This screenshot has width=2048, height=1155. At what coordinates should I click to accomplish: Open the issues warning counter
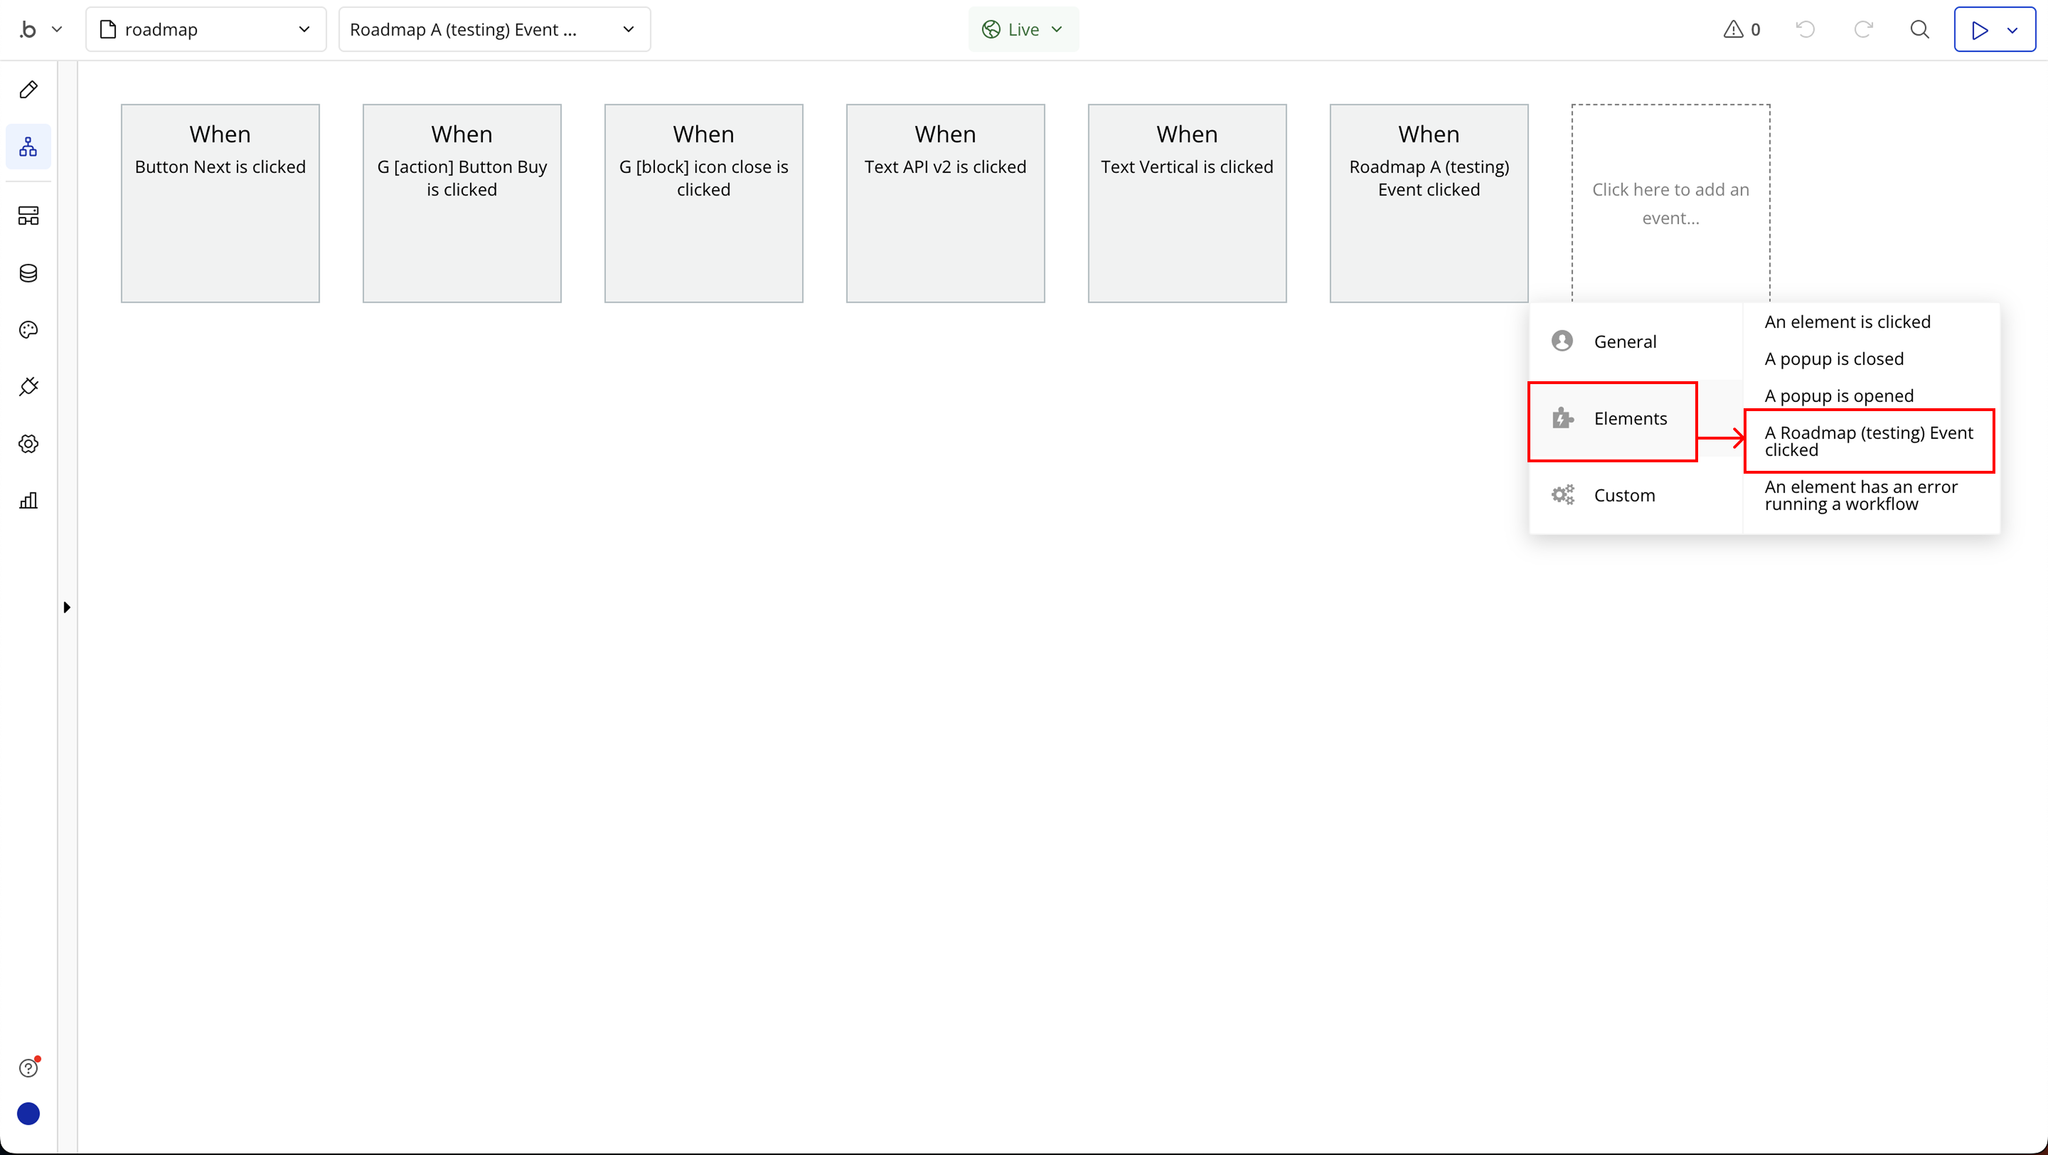pyautogui.click(x=1742, y=29)
